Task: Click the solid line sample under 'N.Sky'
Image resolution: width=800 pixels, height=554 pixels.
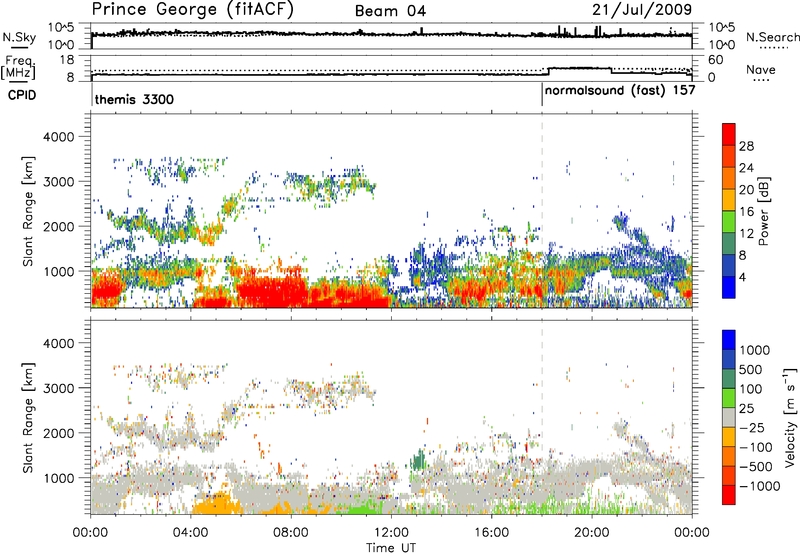Action: (19, 46)
